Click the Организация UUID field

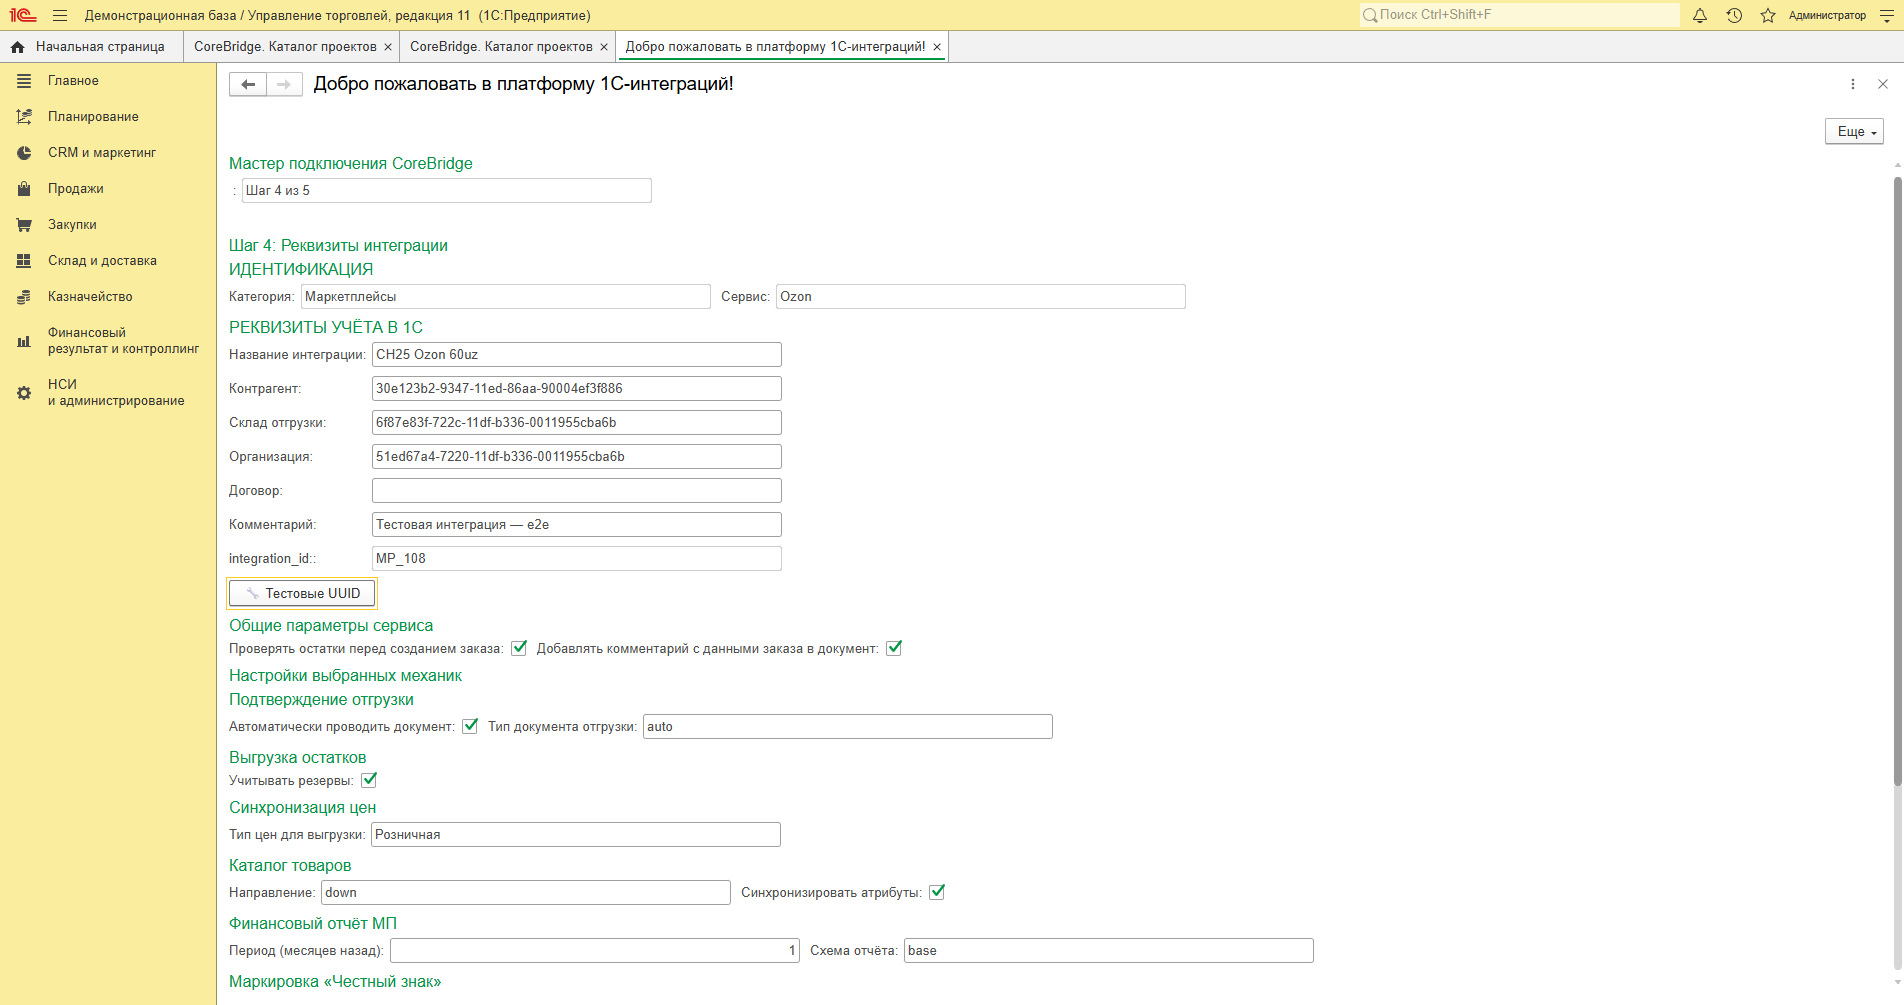click(577, 457)
